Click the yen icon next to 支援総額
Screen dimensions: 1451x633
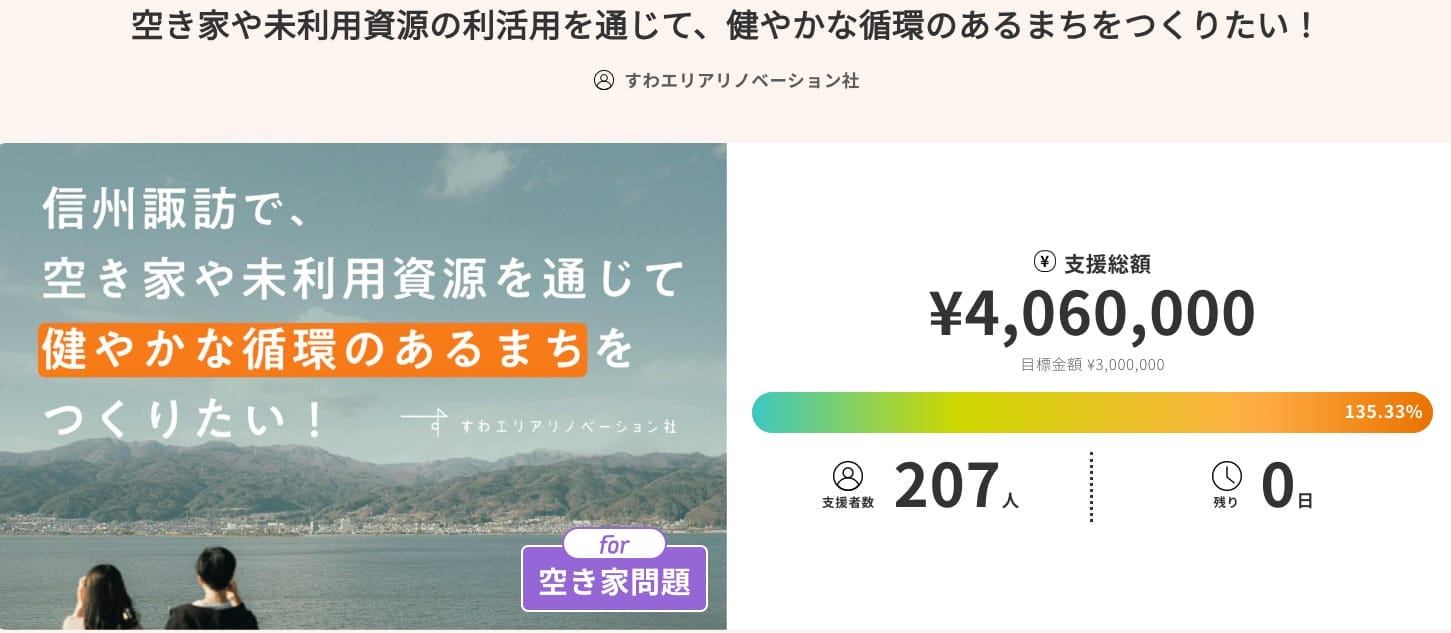pyautogui.click(x=1044, y=262)
